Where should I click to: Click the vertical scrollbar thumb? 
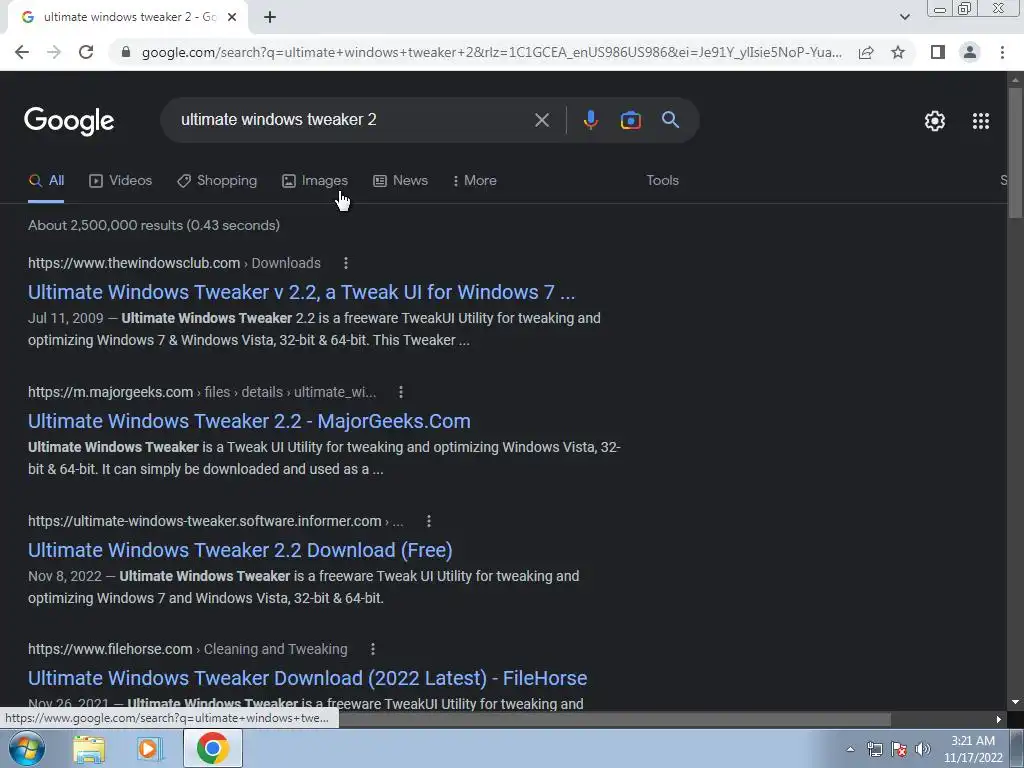coord(1015,152)
